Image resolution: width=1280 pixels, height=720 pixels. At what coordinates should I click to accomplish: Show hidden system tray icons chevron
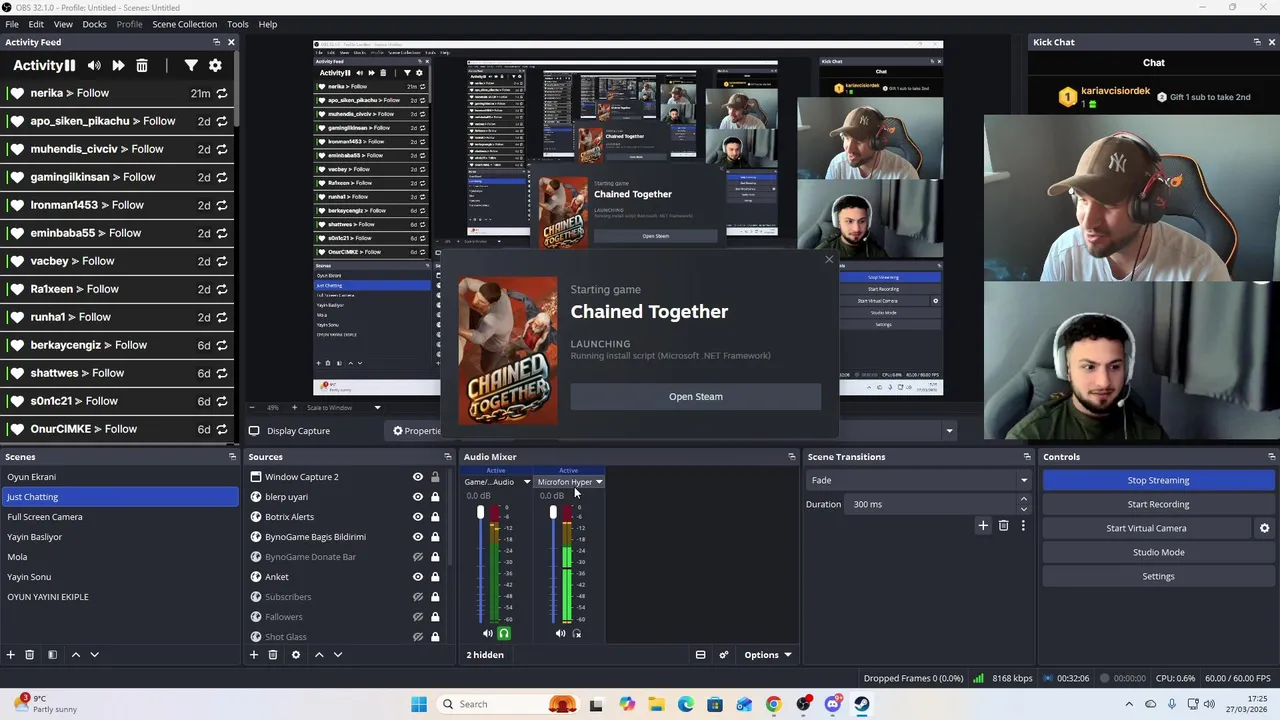1129,704
